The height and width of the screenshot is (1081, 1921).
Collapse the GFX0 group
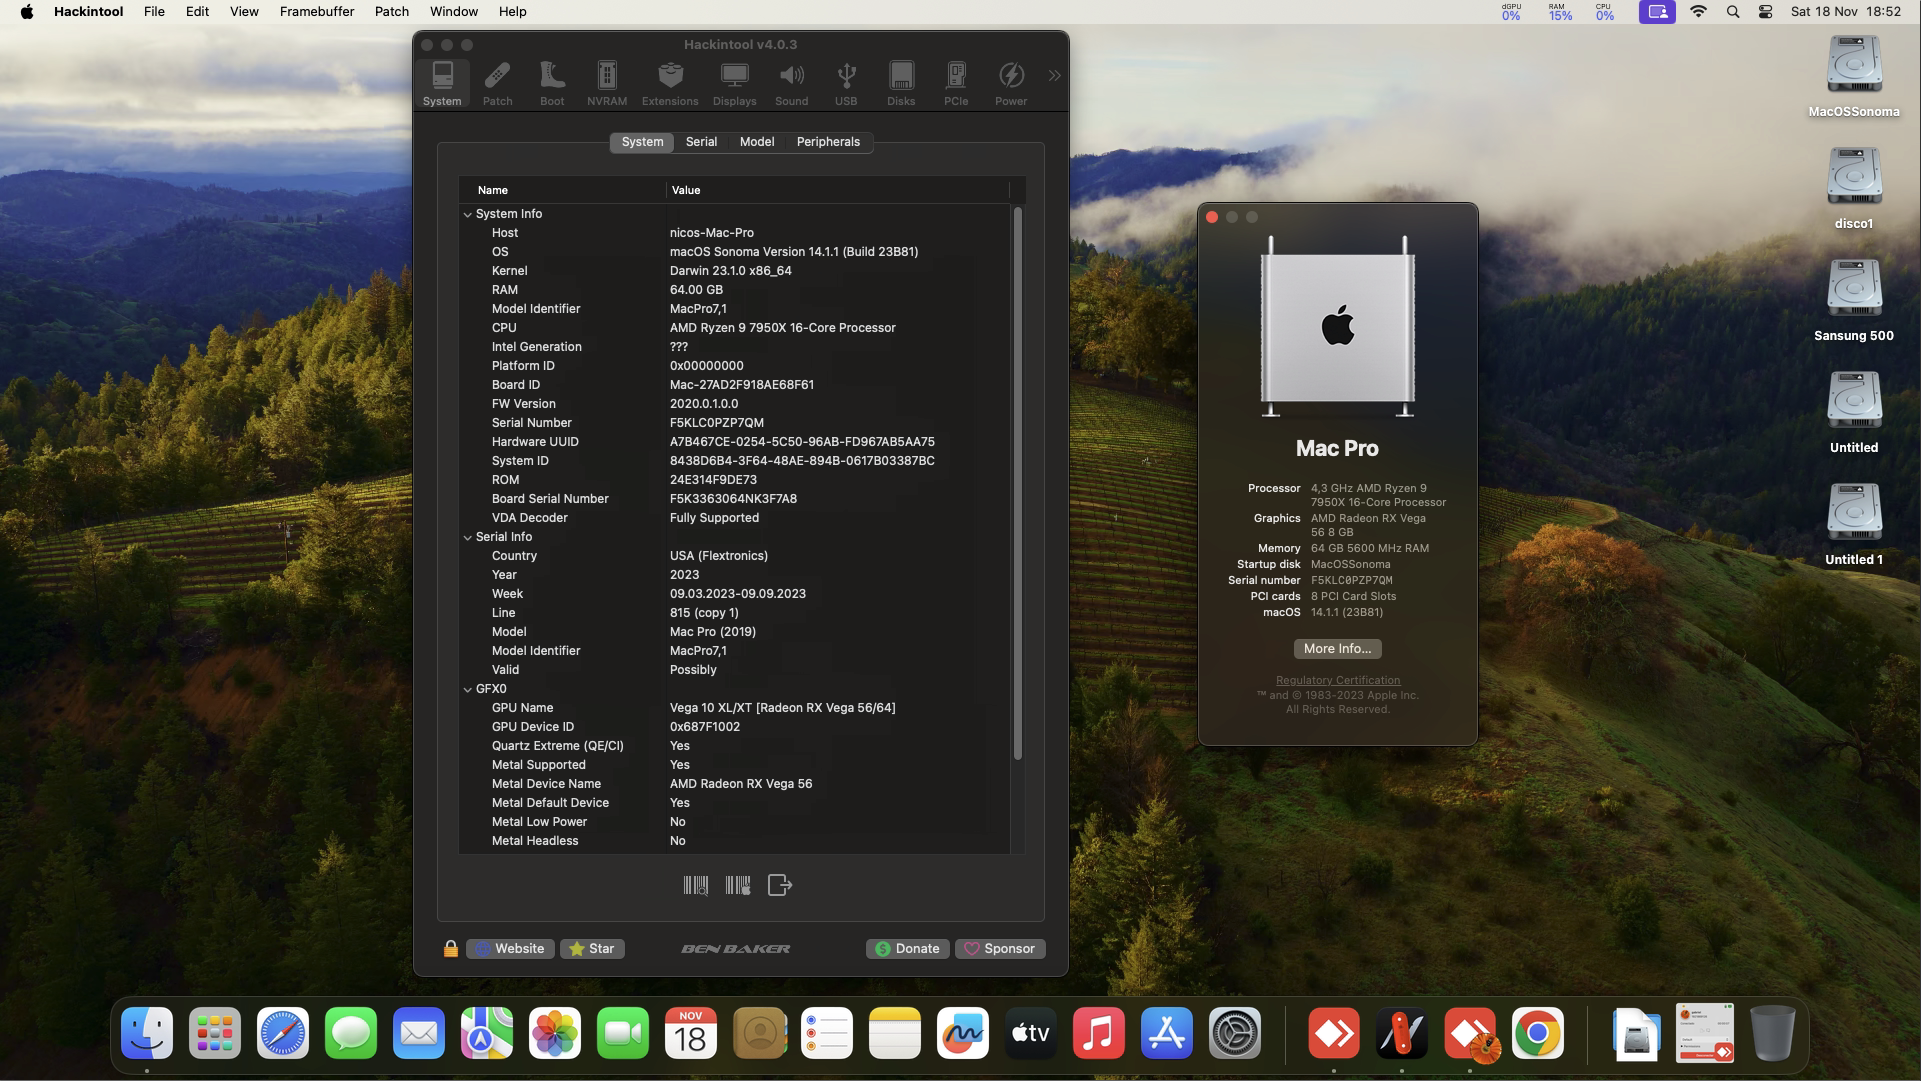coord(467,689)
